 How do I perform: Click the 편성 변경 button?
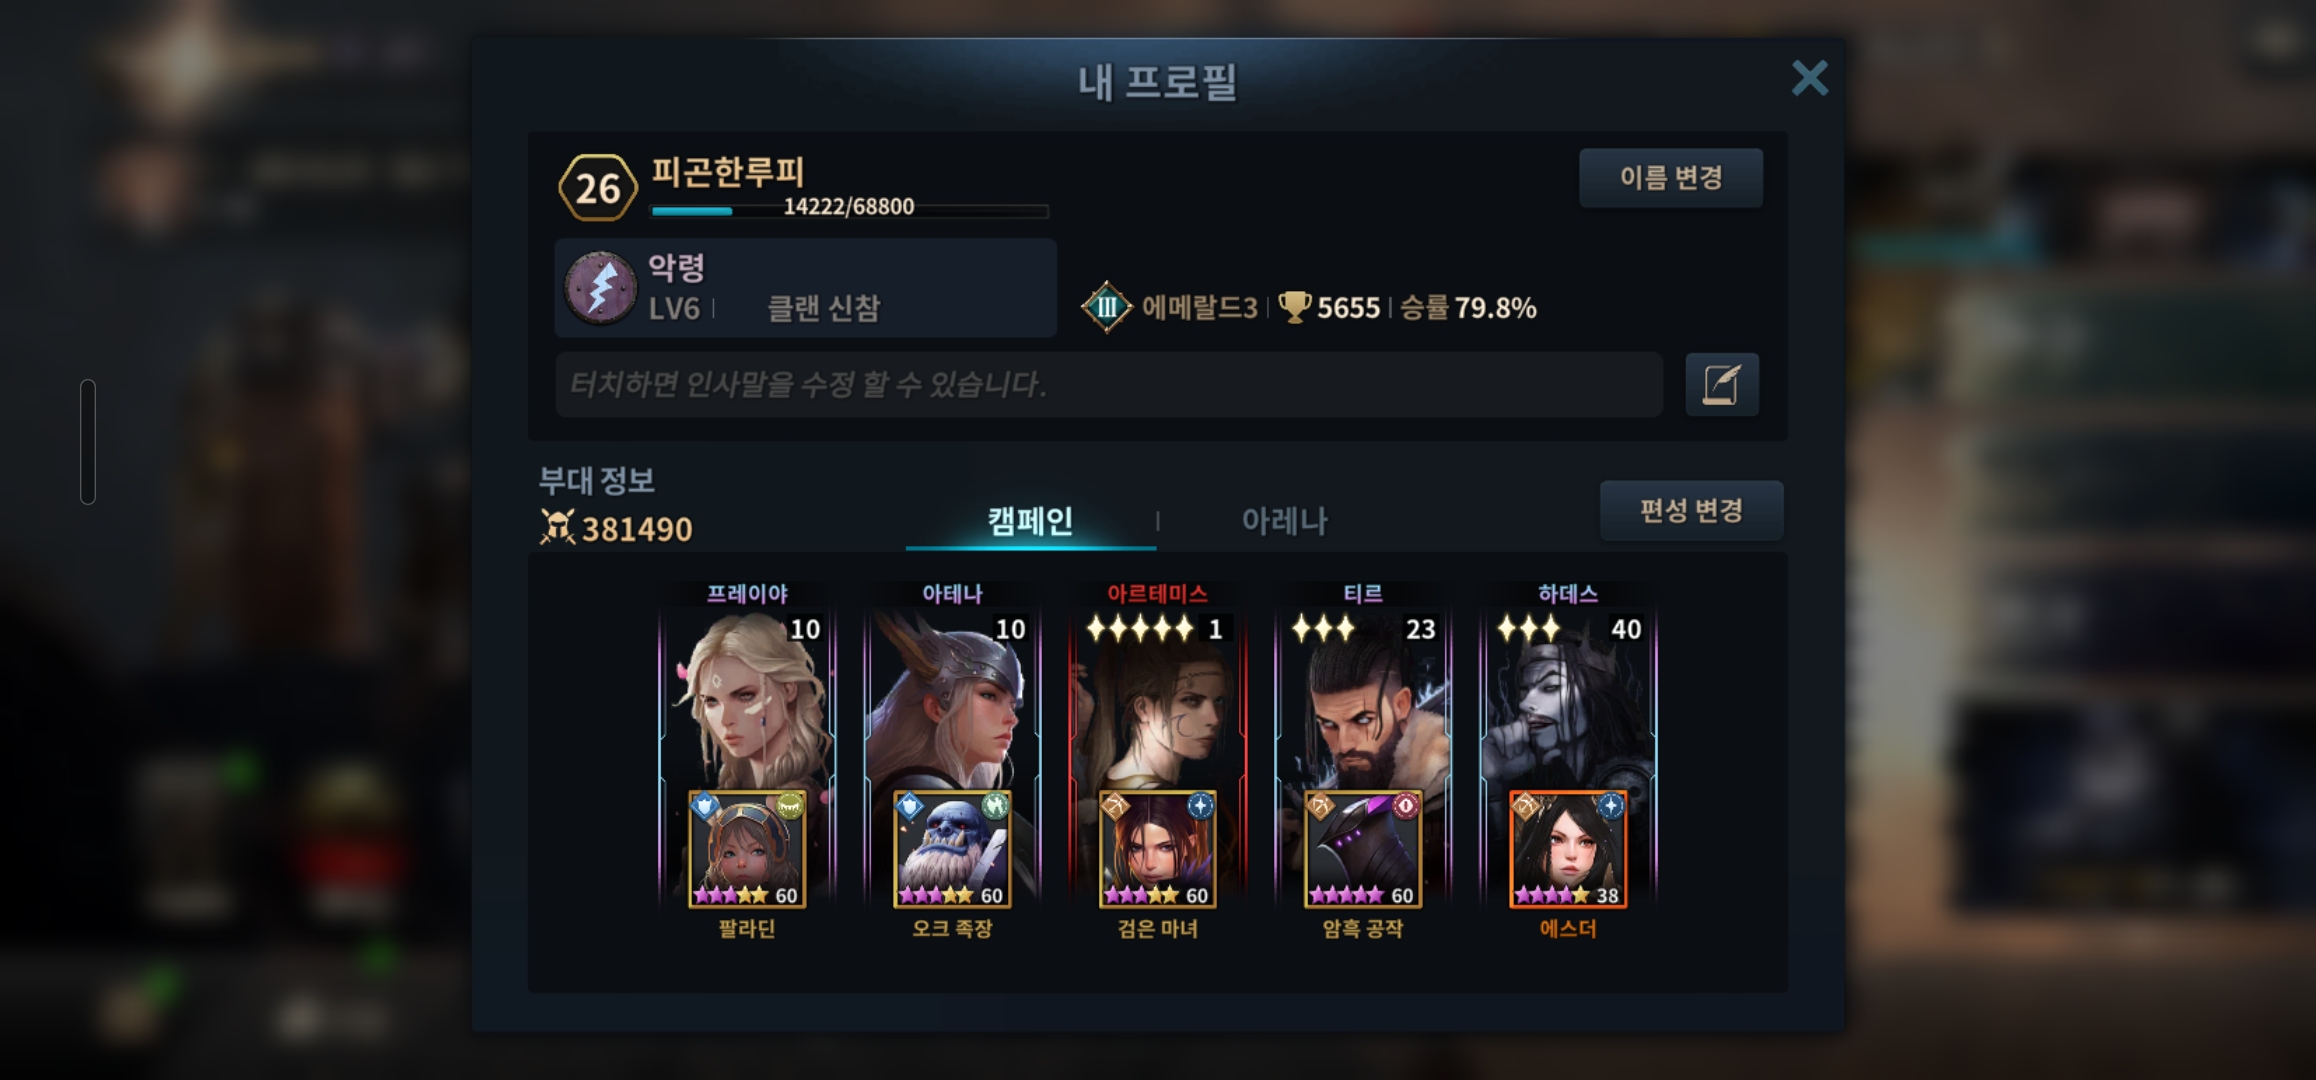[x=1691, y=511]
